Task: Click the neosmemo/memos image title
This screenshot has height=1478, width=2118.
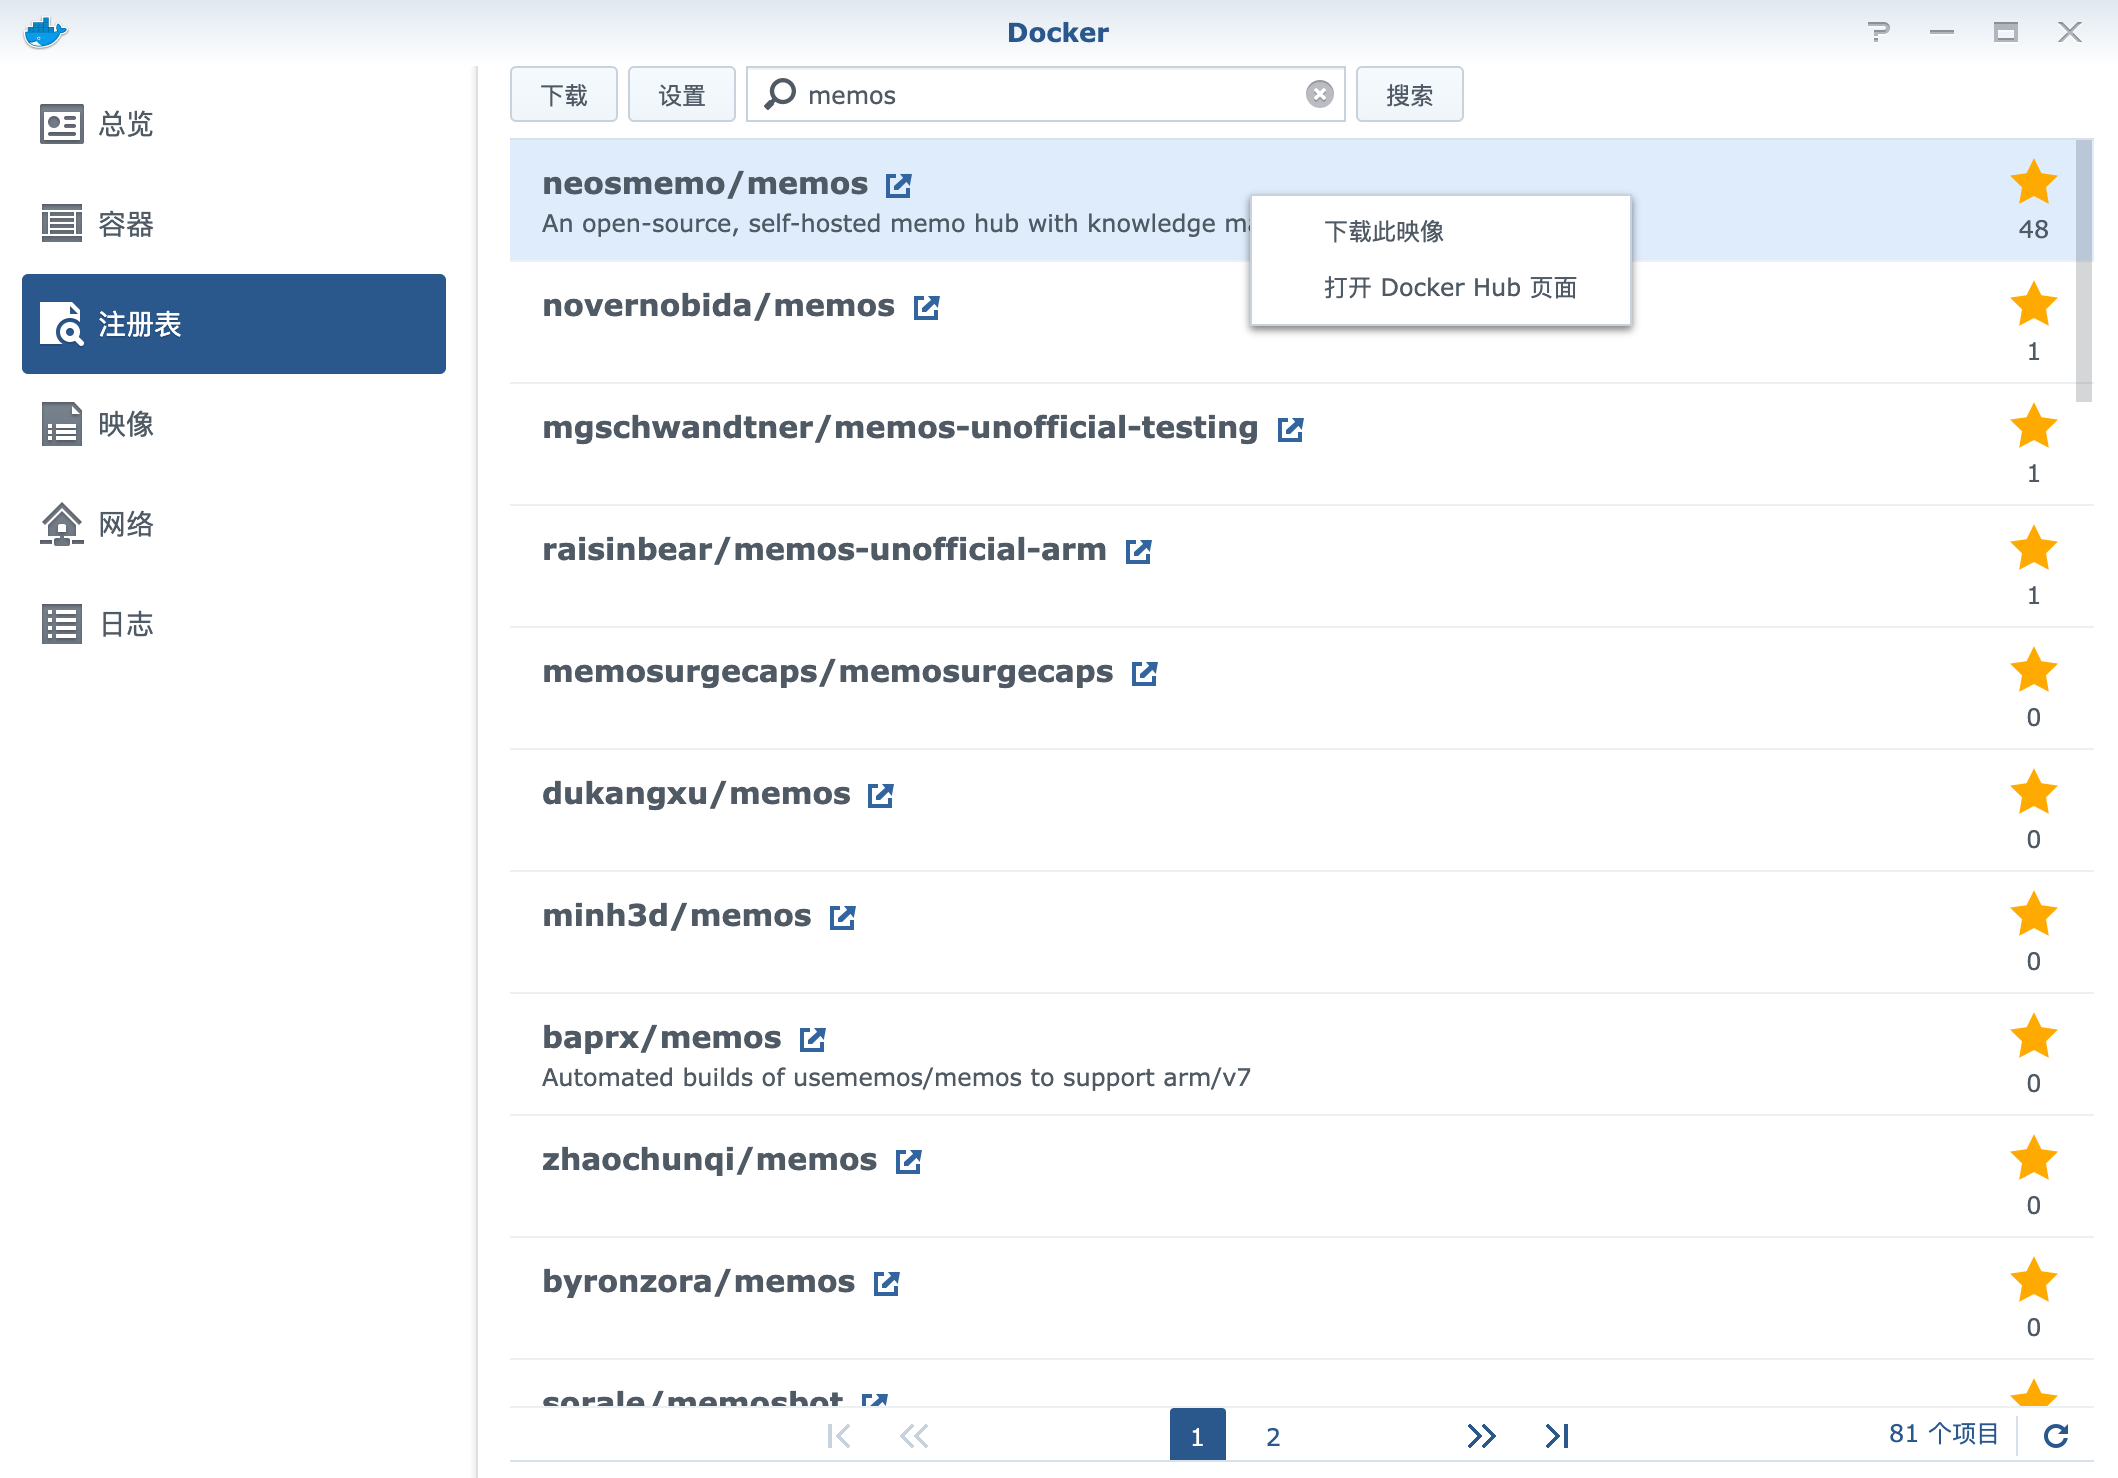Action: (705, 184)
